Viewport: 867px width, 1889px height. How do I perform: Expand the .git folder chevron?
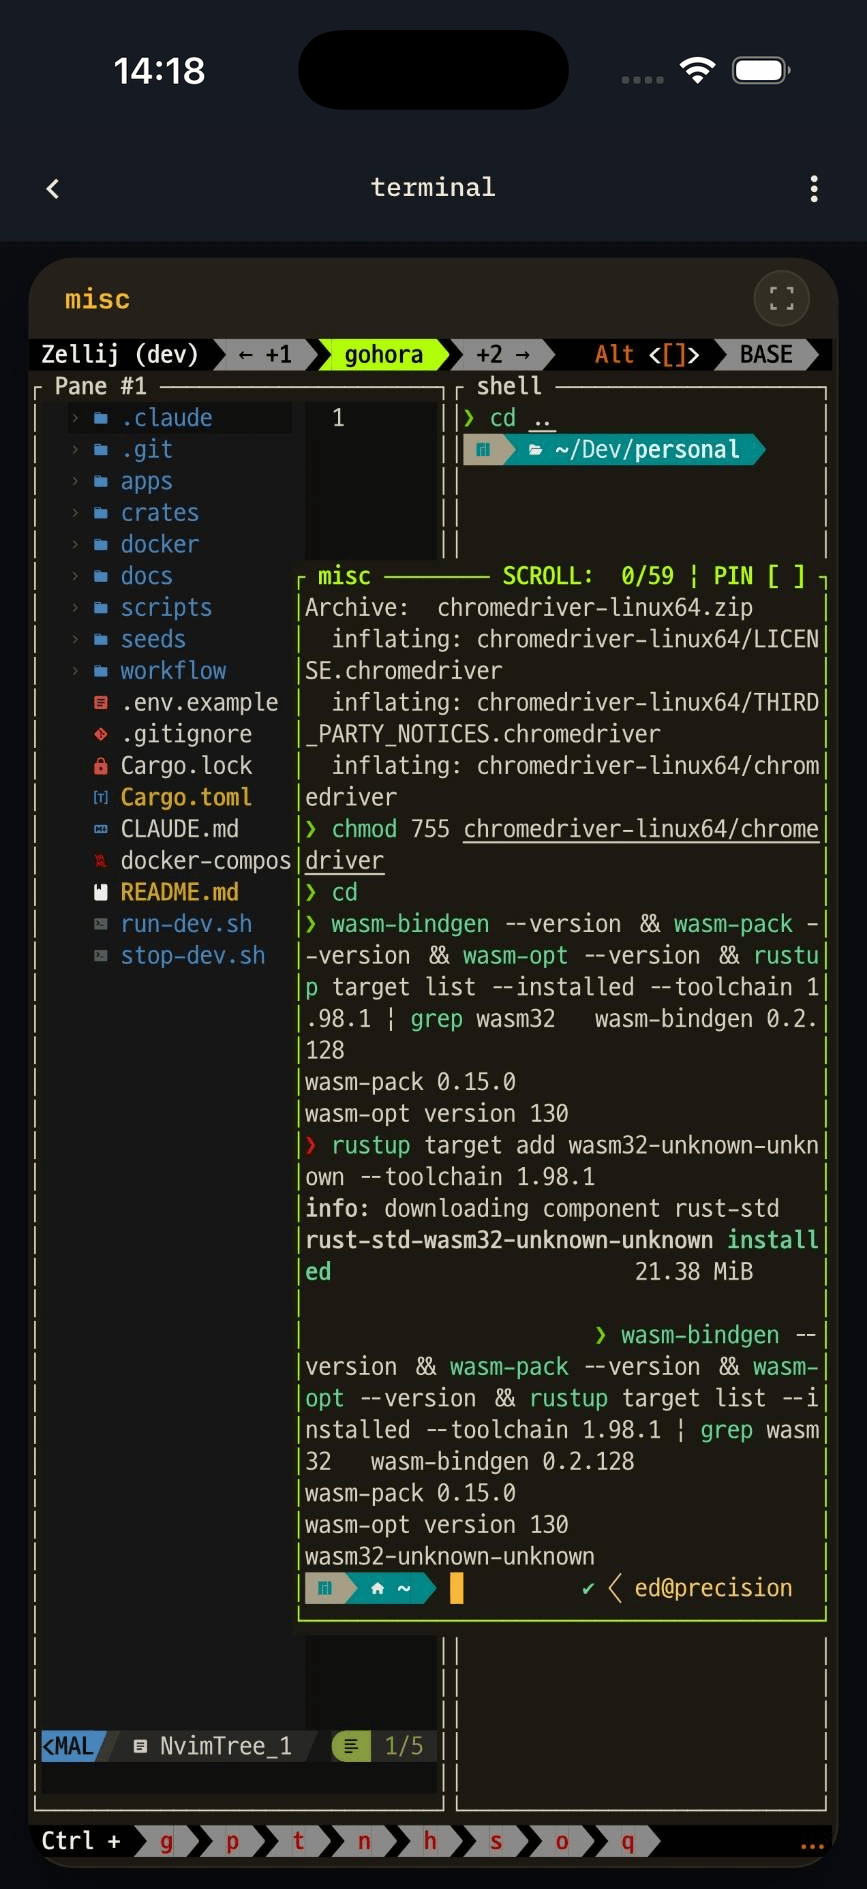[75, 450]
